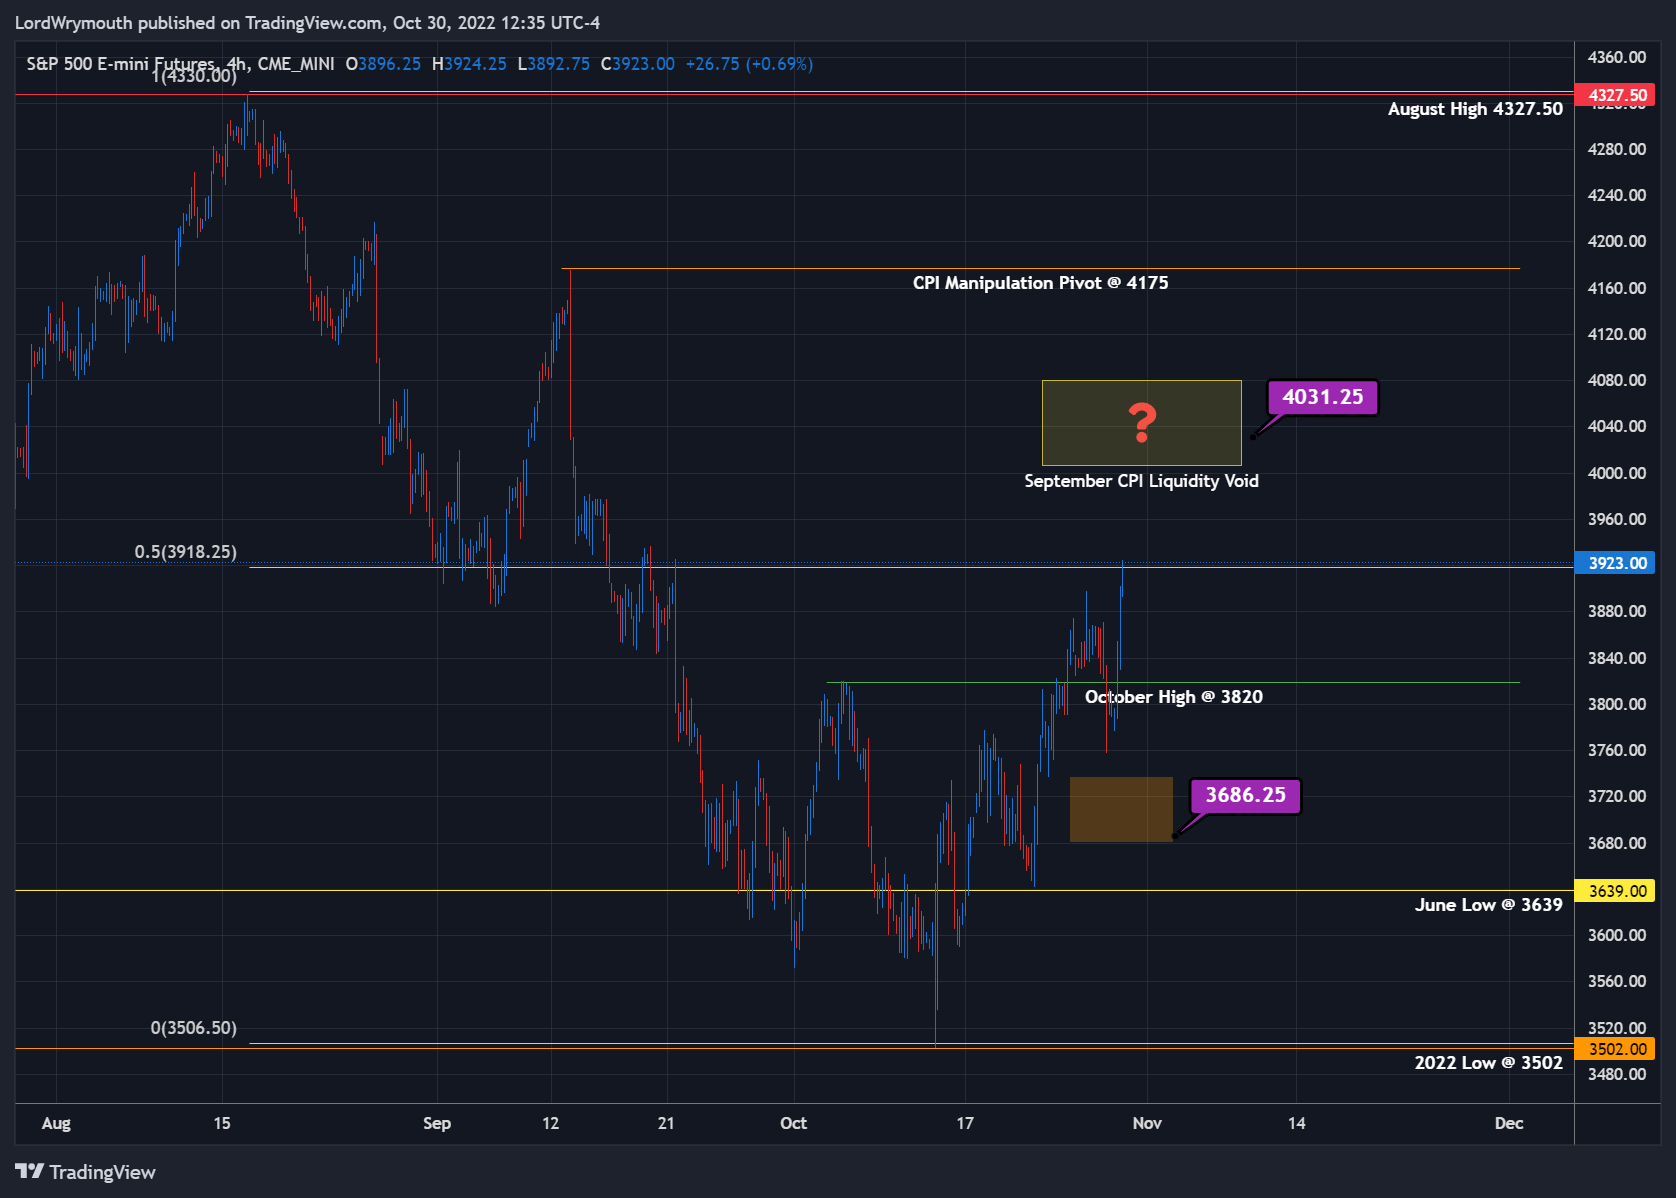Click the low value L3892.75
Image resolution: width=1676 pixels, height=1198 pixels.
click(553, 64)
